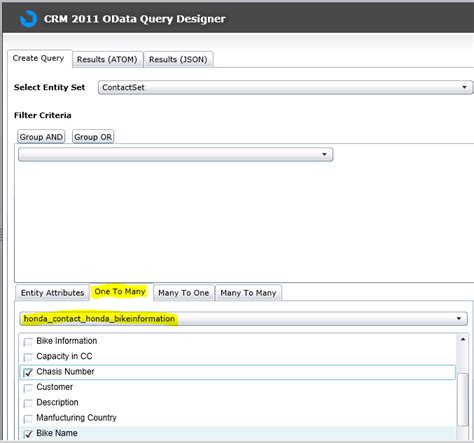Image resolution: width=474 pixels, height=443 pixels.
Task: Click the Manfucturing Country label text
Action: click(76, 418)
